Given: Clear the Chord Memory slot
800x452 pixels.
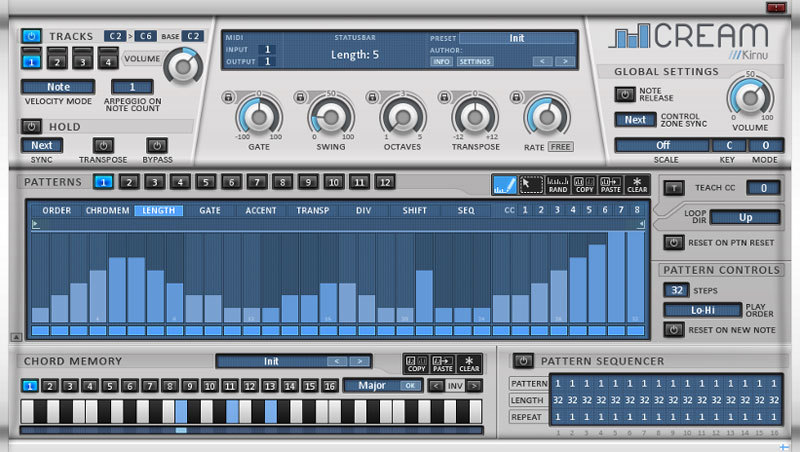Looking at the screenshot, I should pos(469,364).
